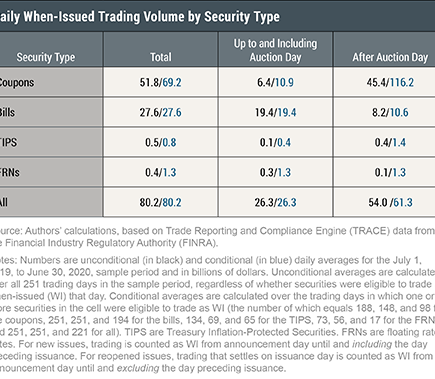
Task: Select All total cell 80.2/80.2
Action: [x=161, y=202]
